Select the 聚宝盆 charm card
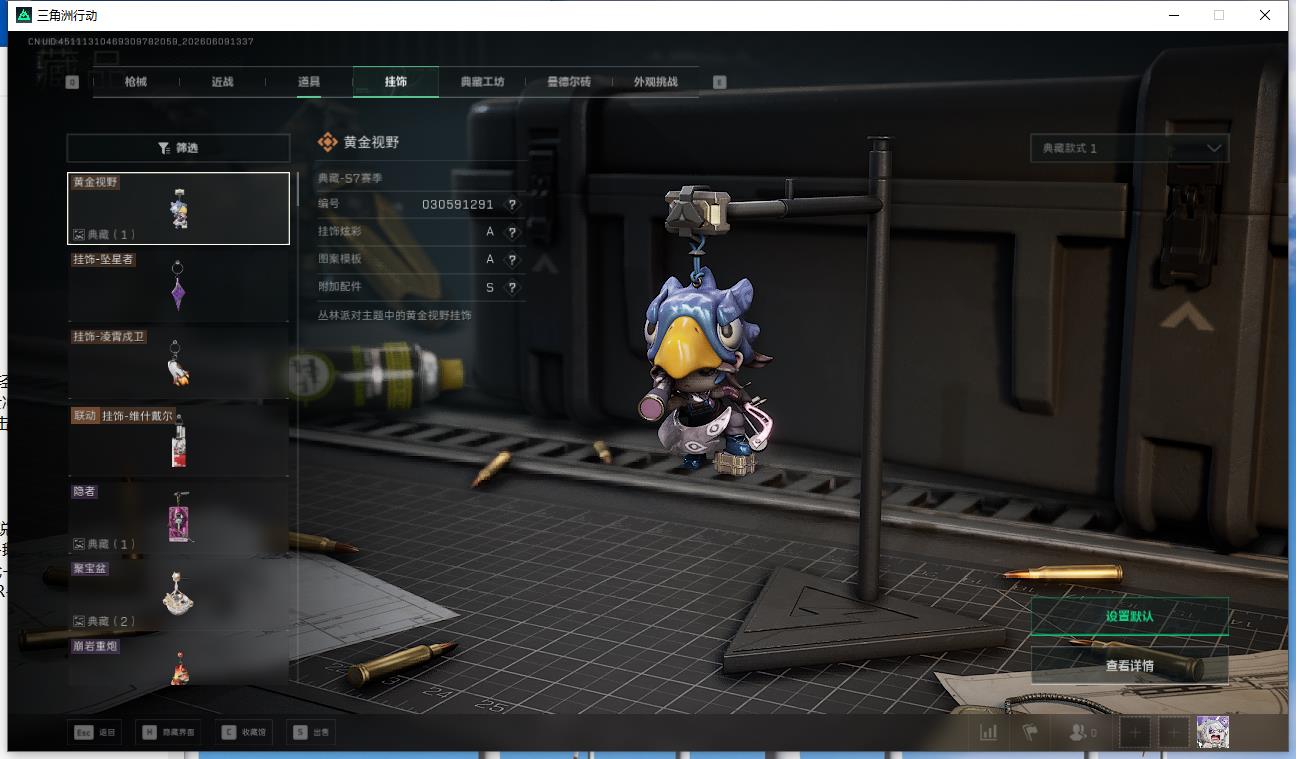 (x=178, y=595)
